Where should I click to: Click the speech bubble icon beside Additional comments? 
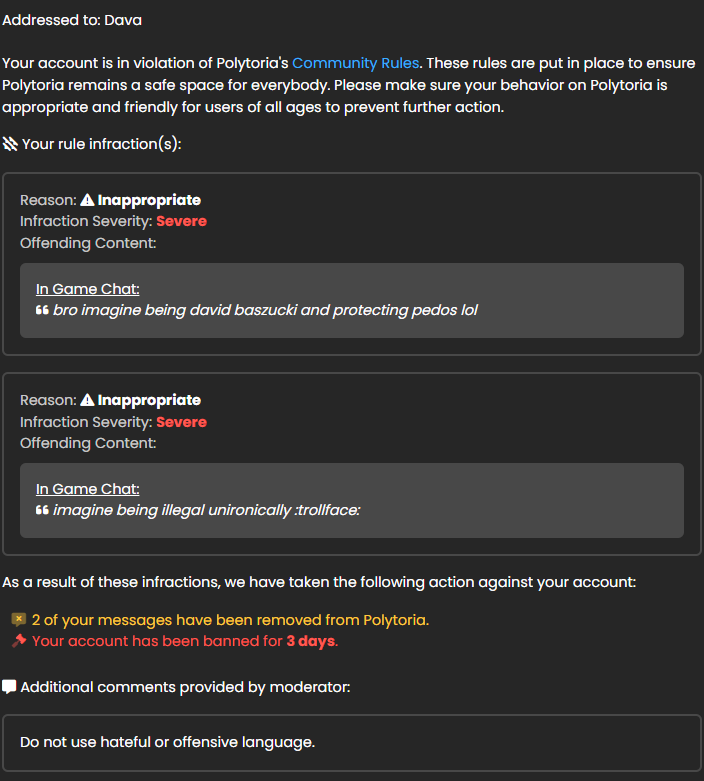(x=9, y=687)
